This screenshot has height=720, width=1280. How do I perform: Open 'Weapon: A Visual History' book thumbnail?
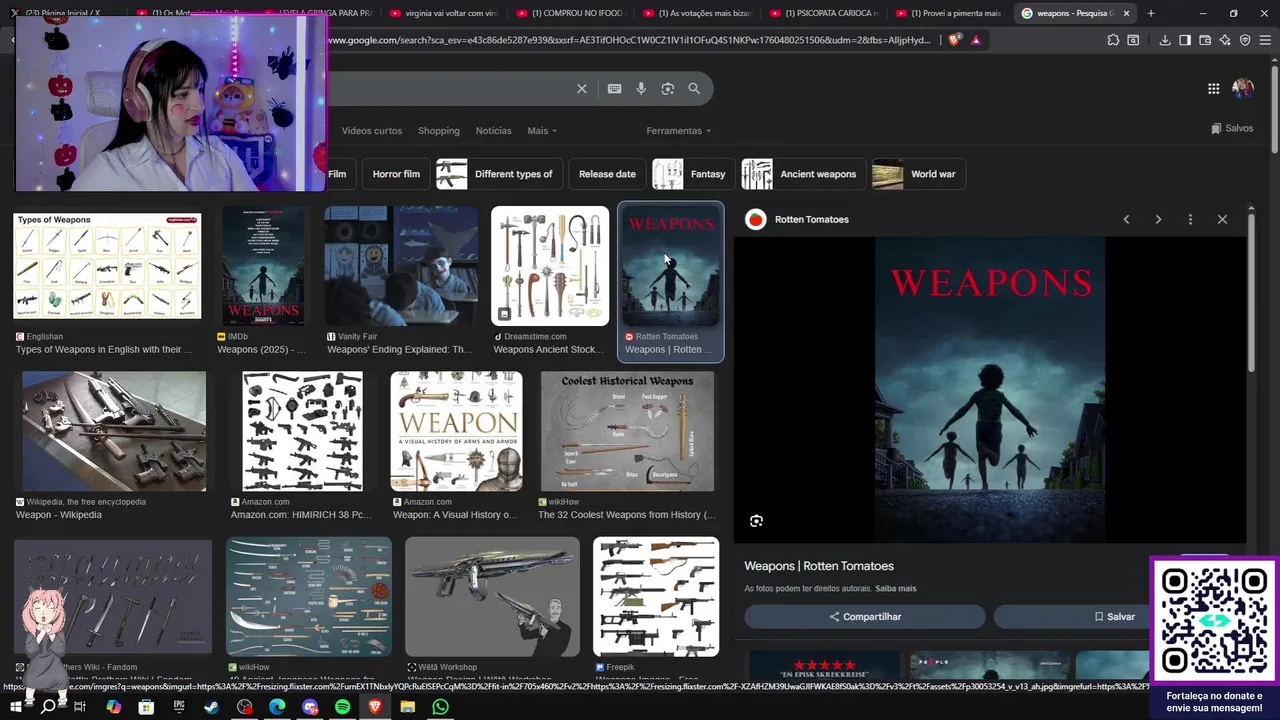[456, 431]
